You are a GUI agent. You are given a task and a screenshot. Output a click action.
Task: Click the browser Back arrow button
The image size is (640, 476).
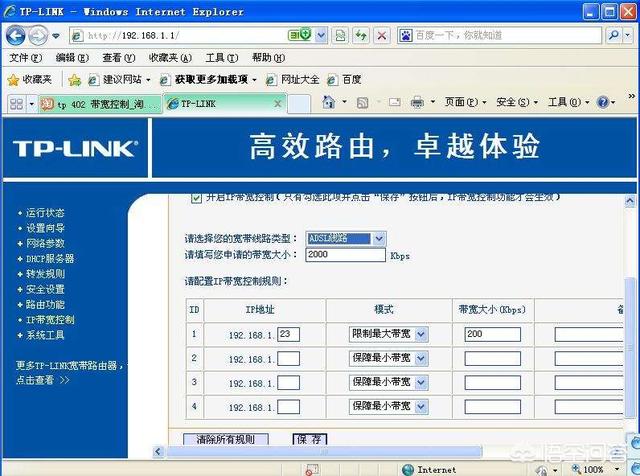(x=15, y=35)
